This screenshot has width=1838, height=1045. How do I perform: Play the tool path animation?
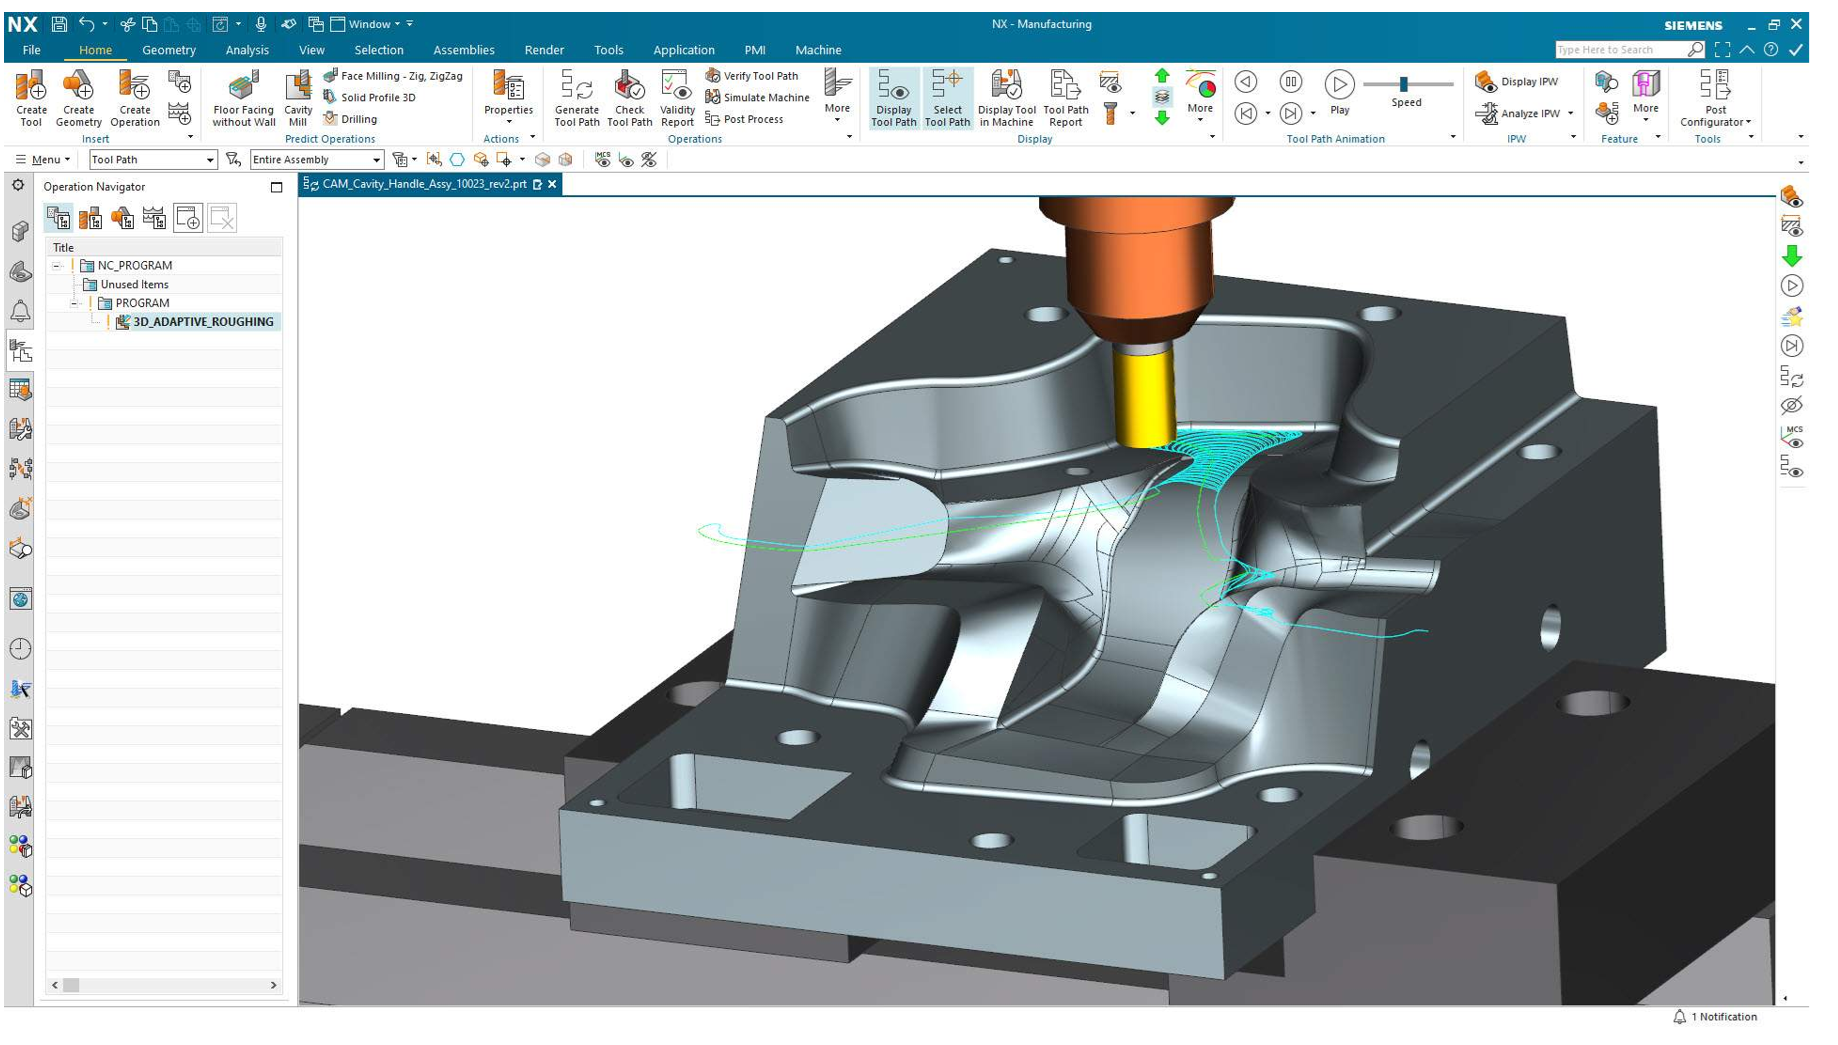[1339, 92]
